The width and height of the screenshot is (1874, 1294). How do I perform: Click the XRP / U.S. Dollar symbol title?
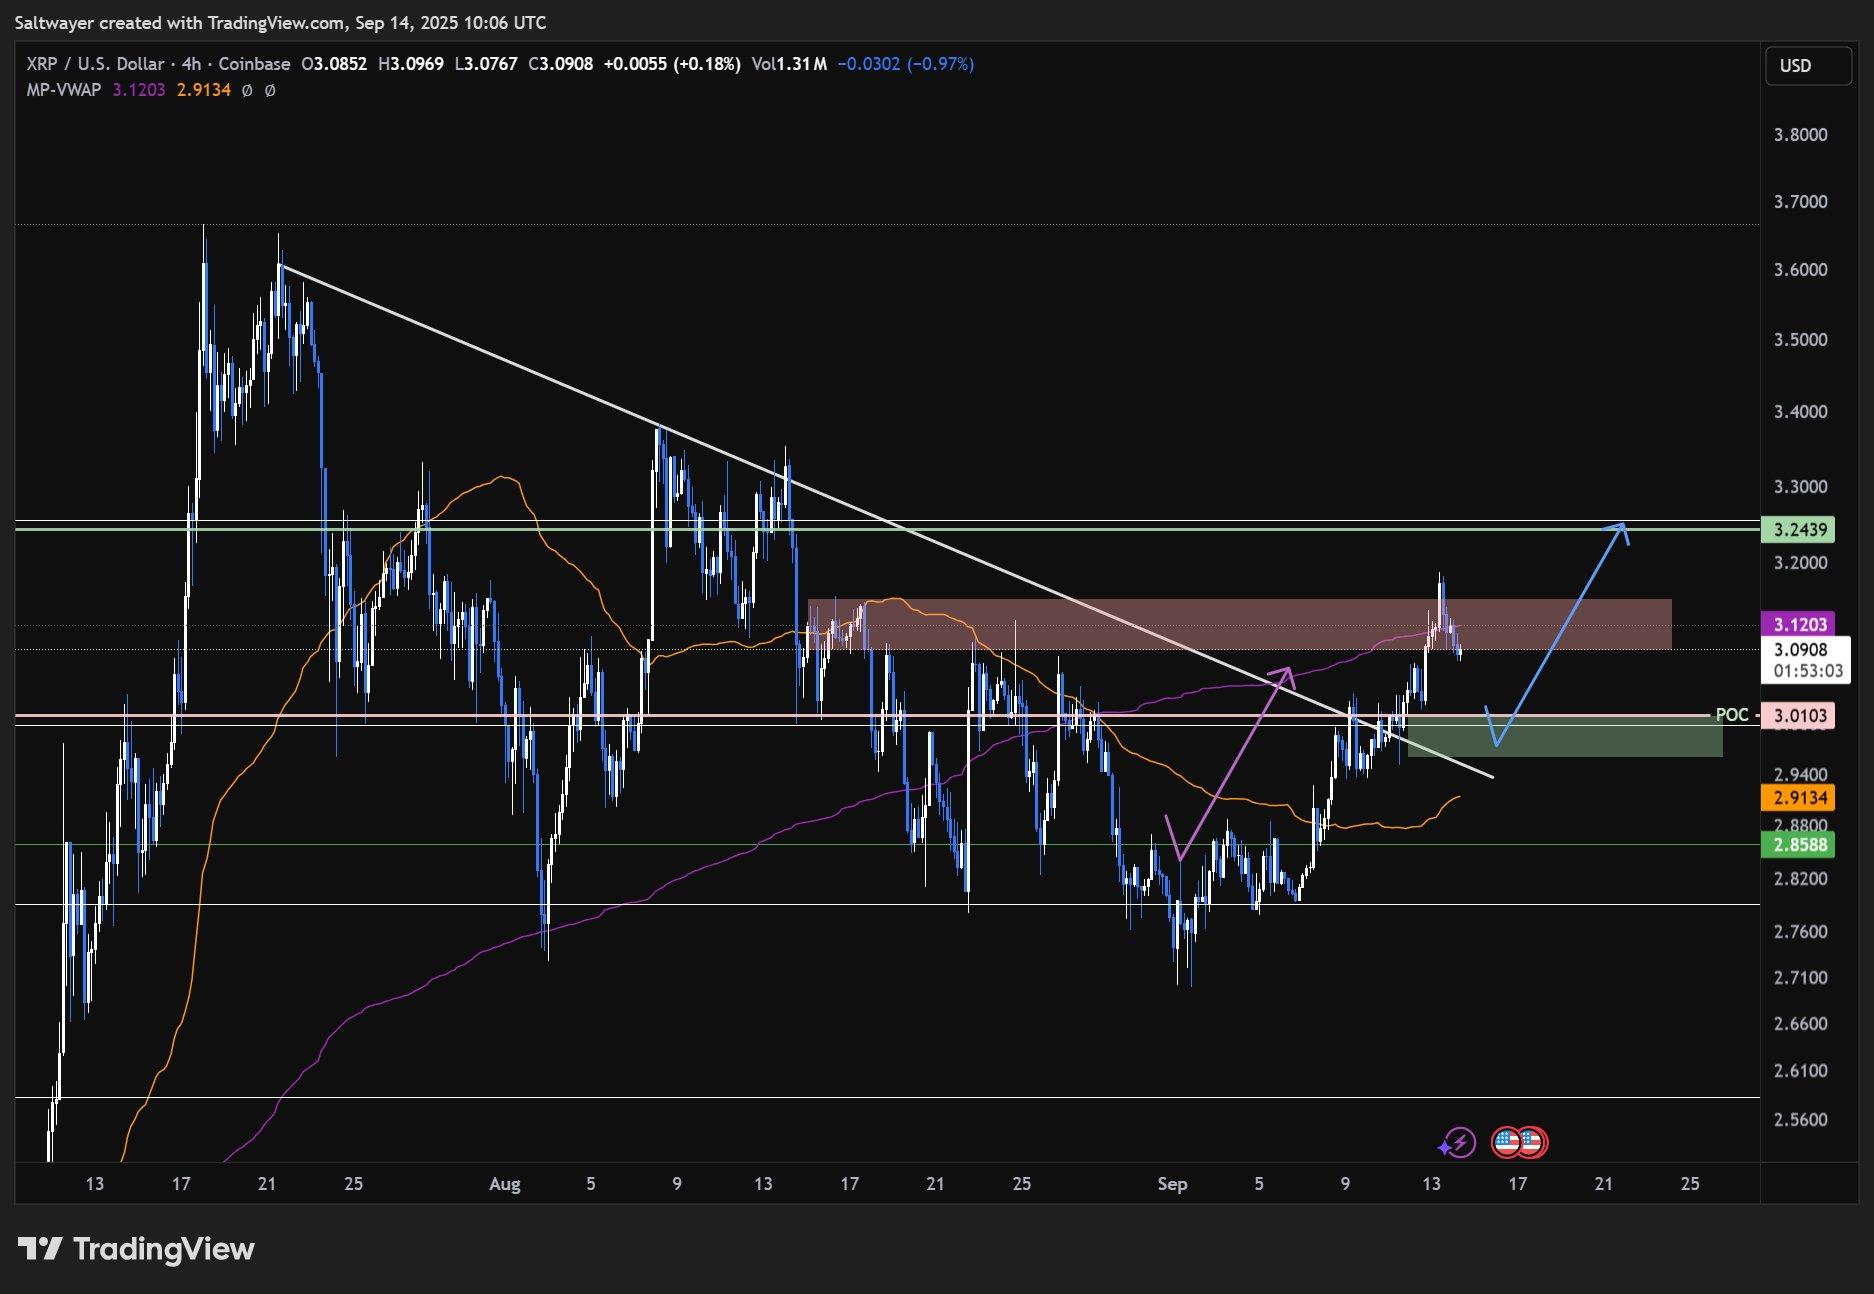tap(95, 64)
